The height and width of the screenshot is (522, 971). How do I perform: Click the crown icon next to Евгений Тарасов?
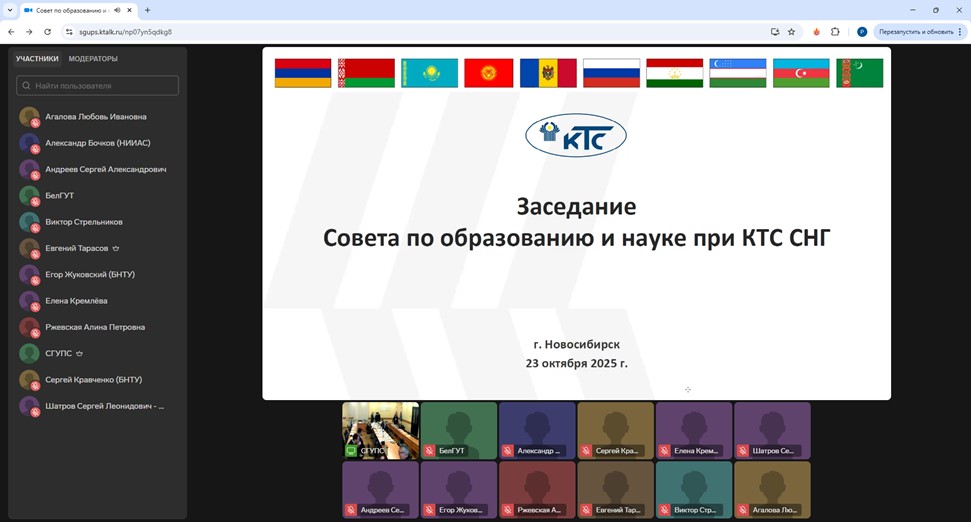click(x=116, y=248)
